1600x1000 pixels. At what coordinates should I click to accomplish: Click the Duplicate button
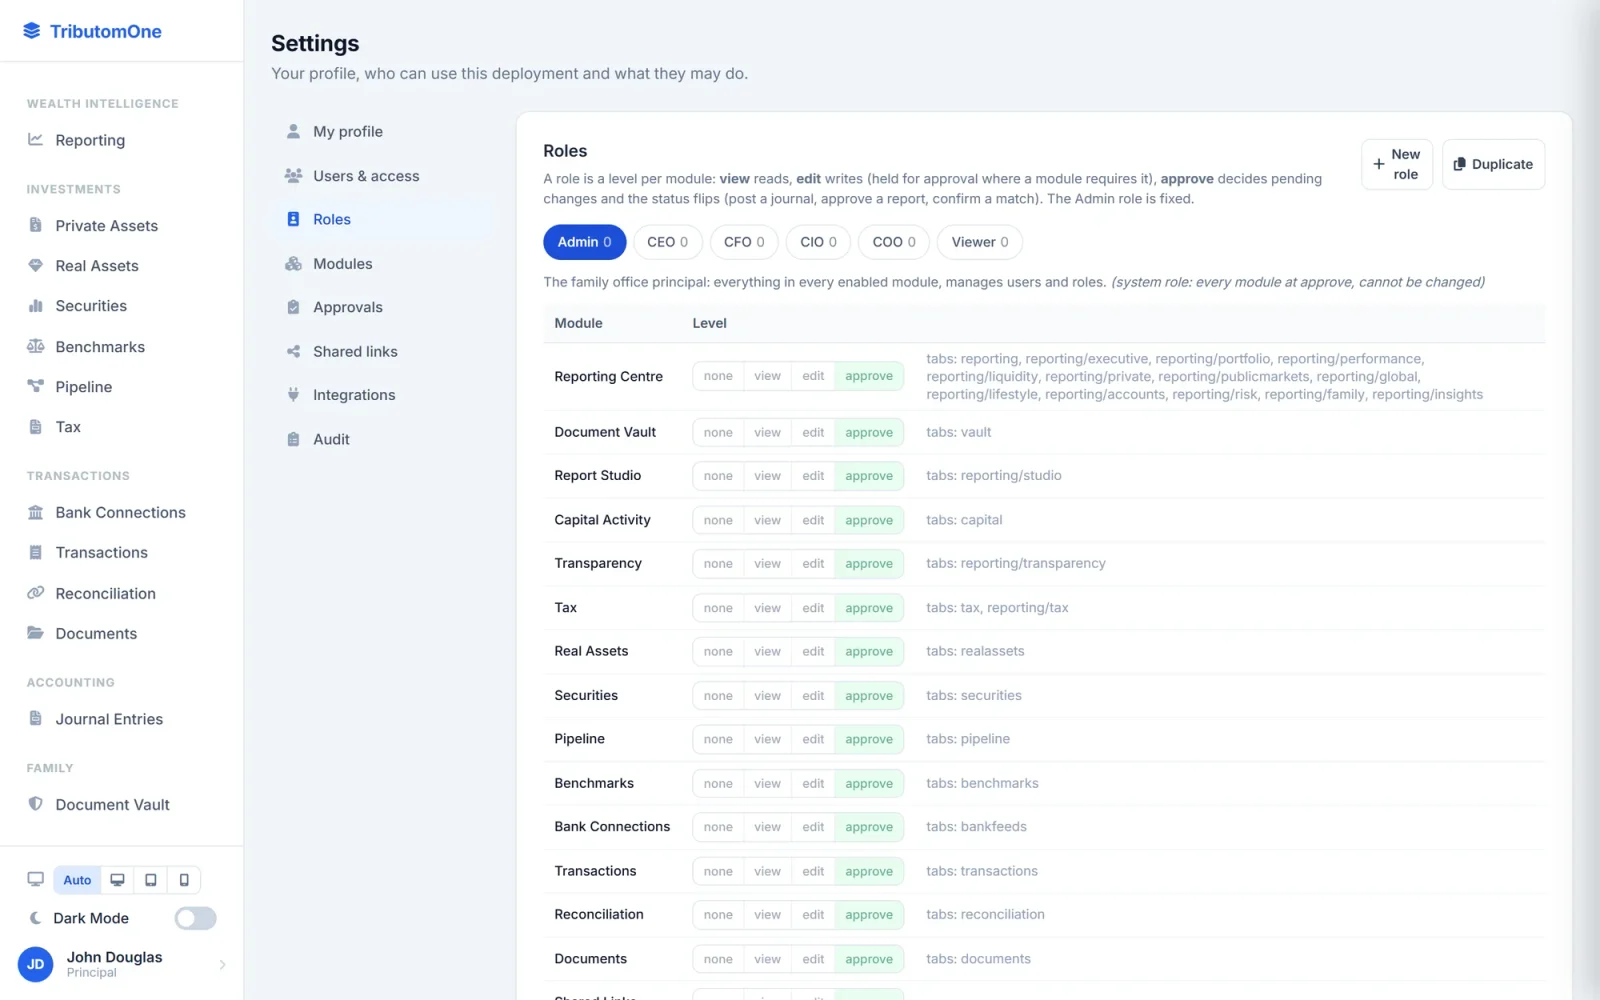pyautogui.click(x=1493, y=164)
